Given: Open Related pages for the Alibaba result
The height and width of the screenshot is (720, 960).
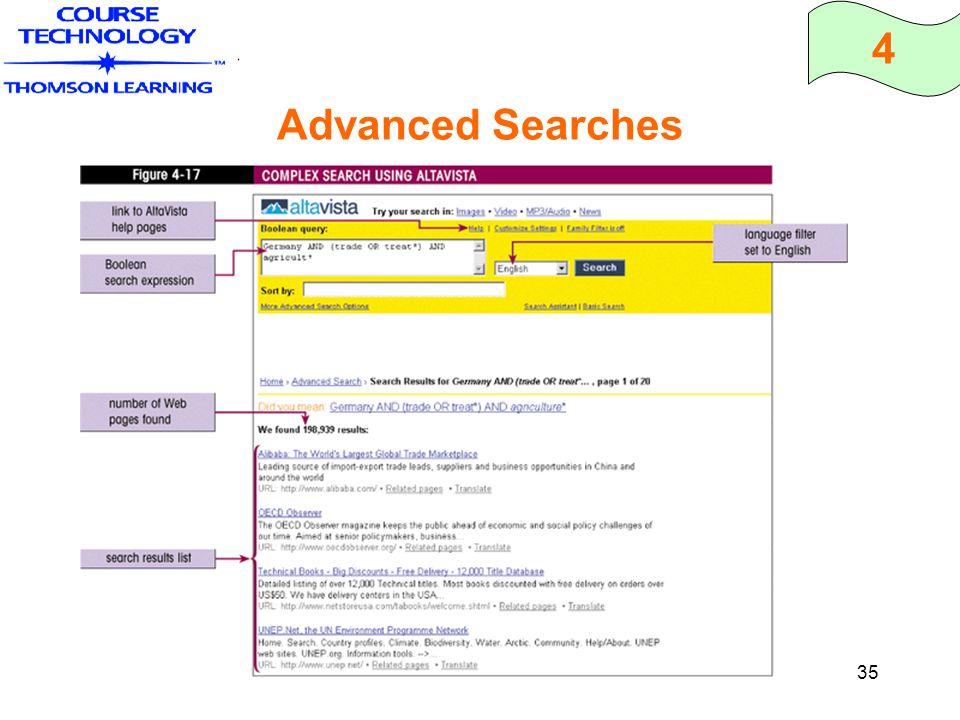Looking at the screenshot, I should [x=414, y=489].
